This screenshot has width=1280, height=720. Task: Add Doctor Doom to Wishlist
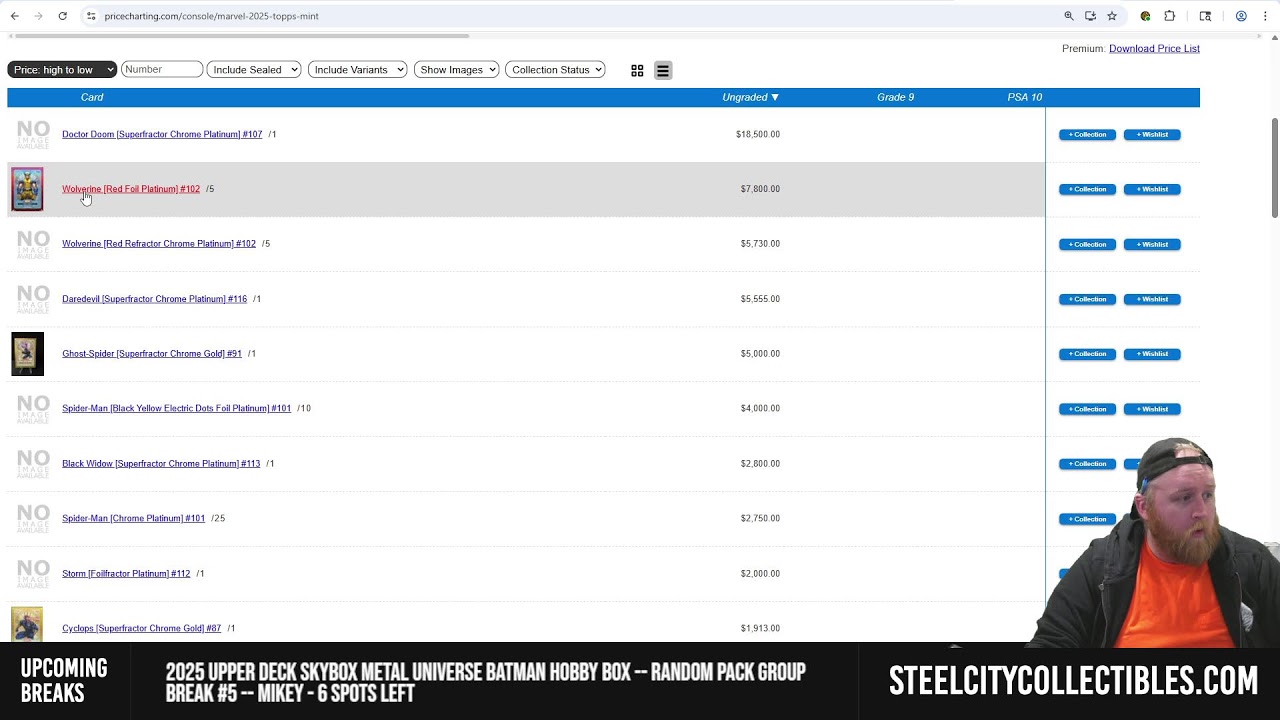point(1152,134)
